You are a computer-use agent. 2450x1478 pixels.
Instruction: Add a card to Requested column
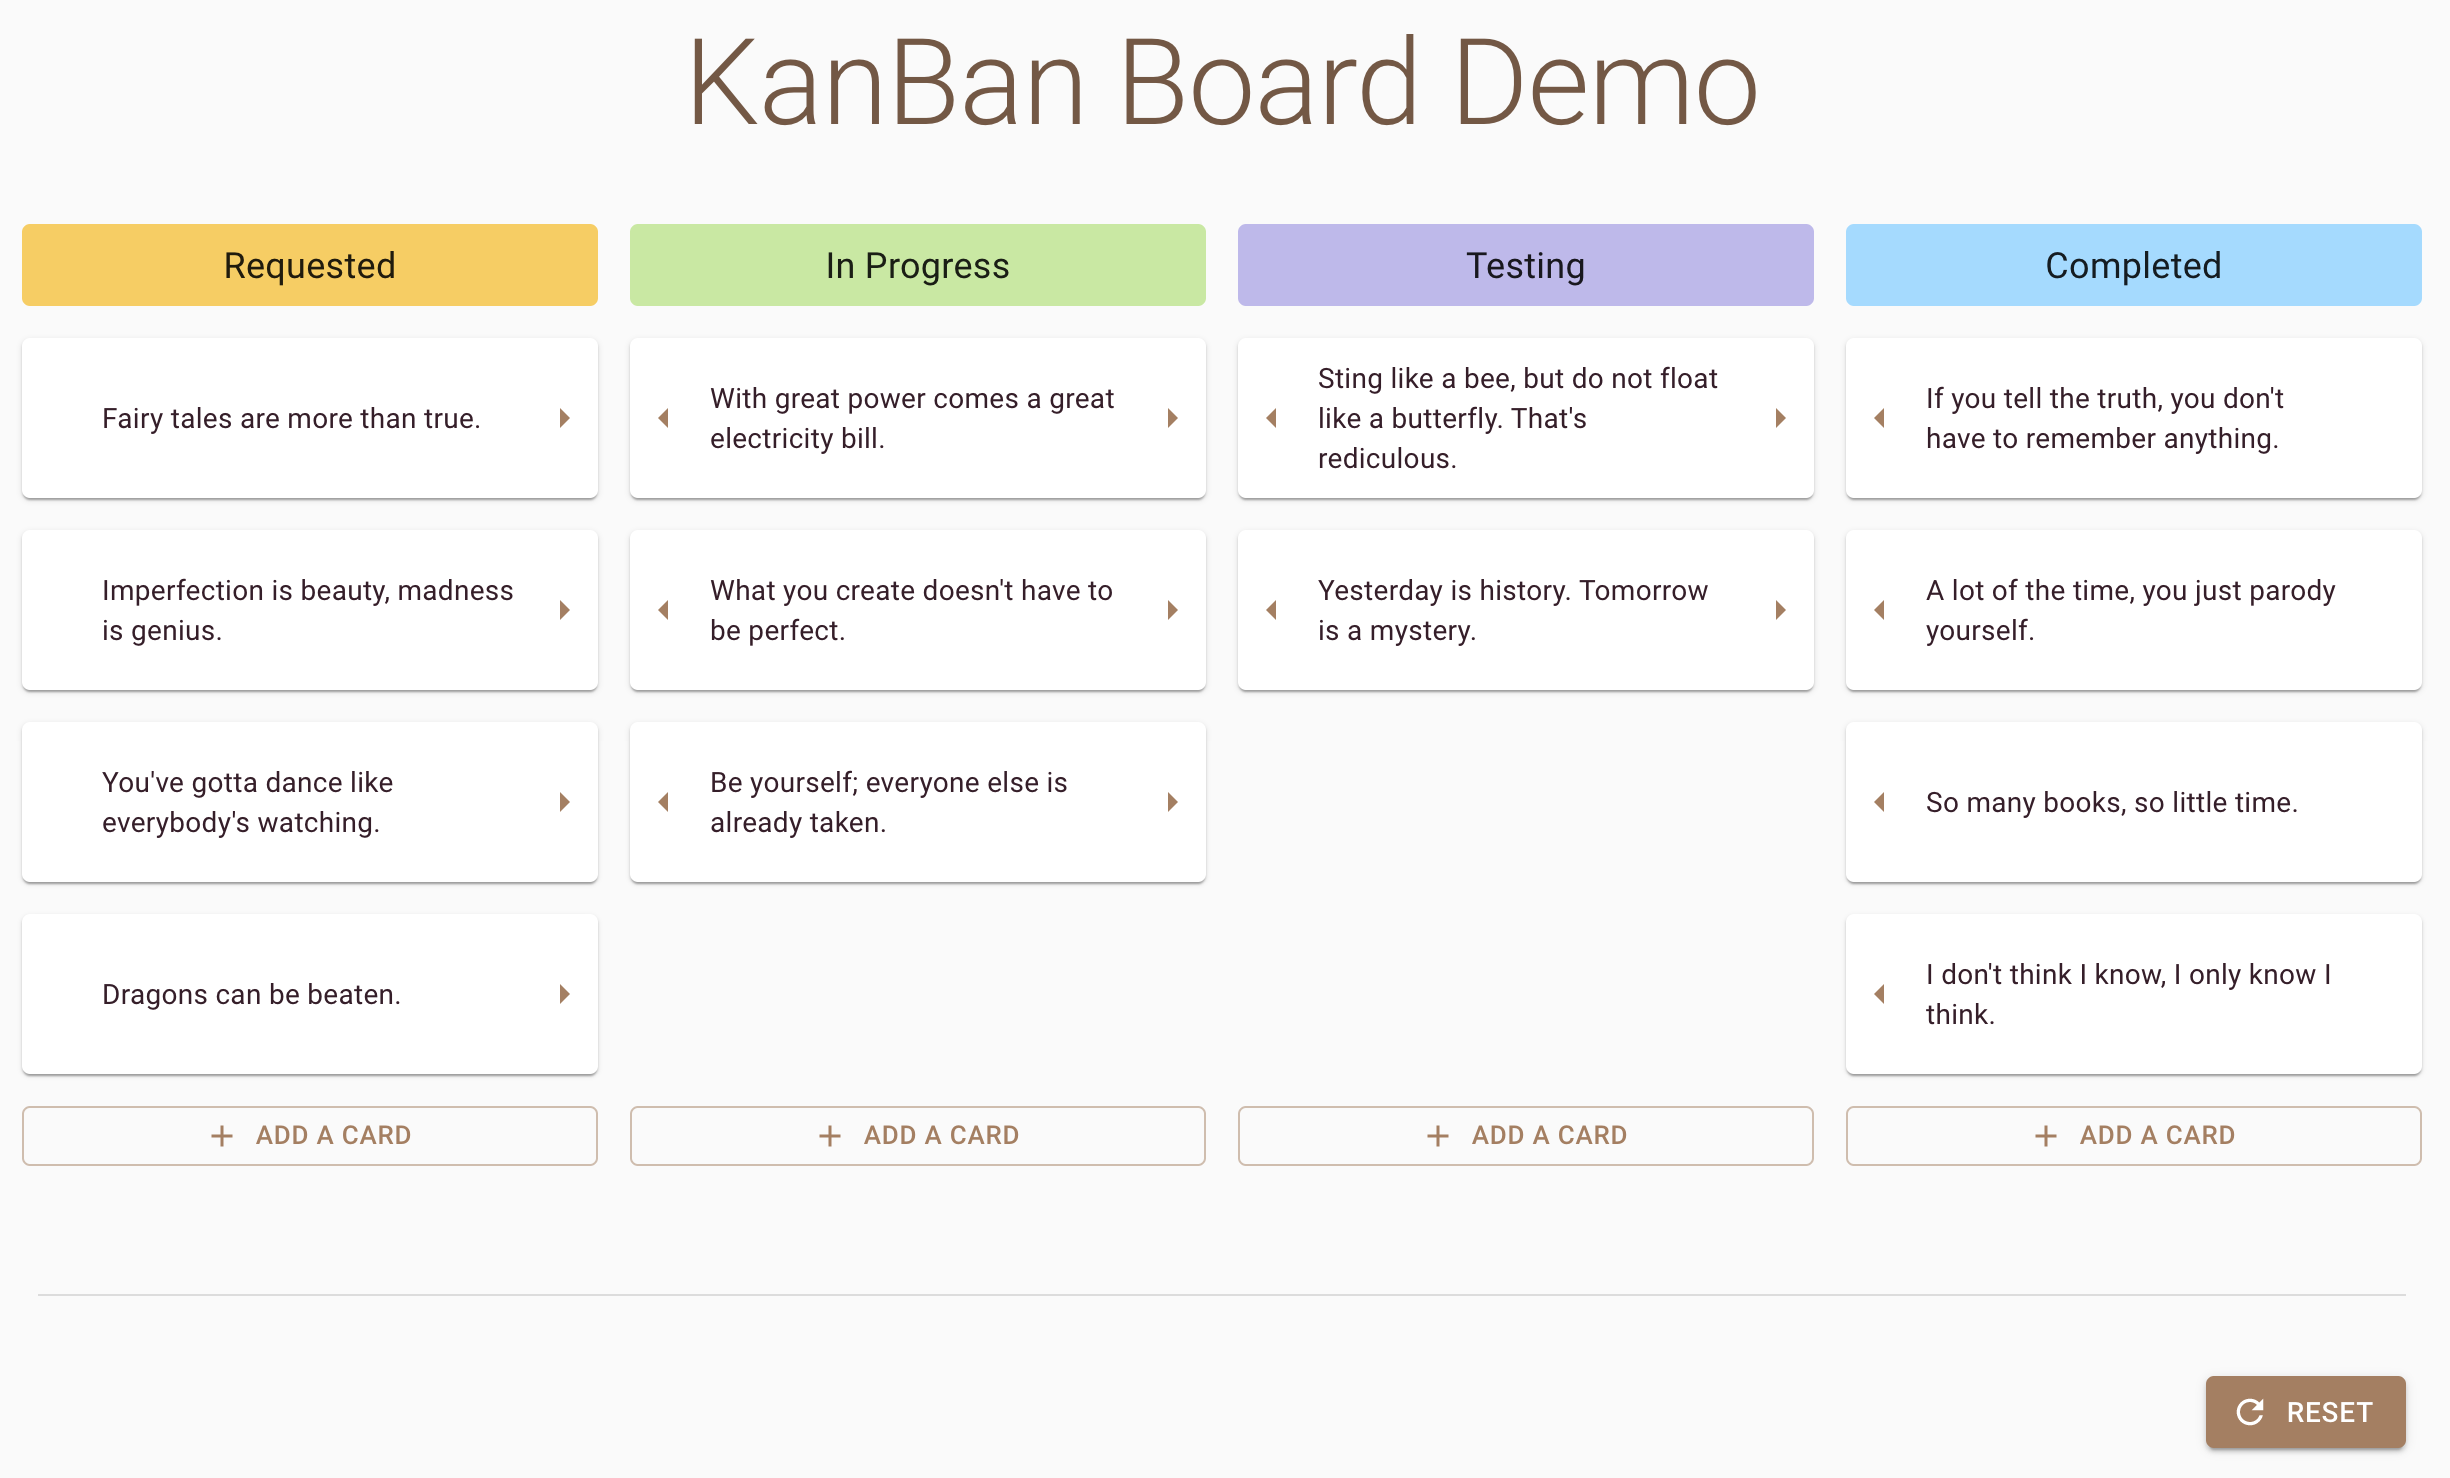[x=310, y=1135]
